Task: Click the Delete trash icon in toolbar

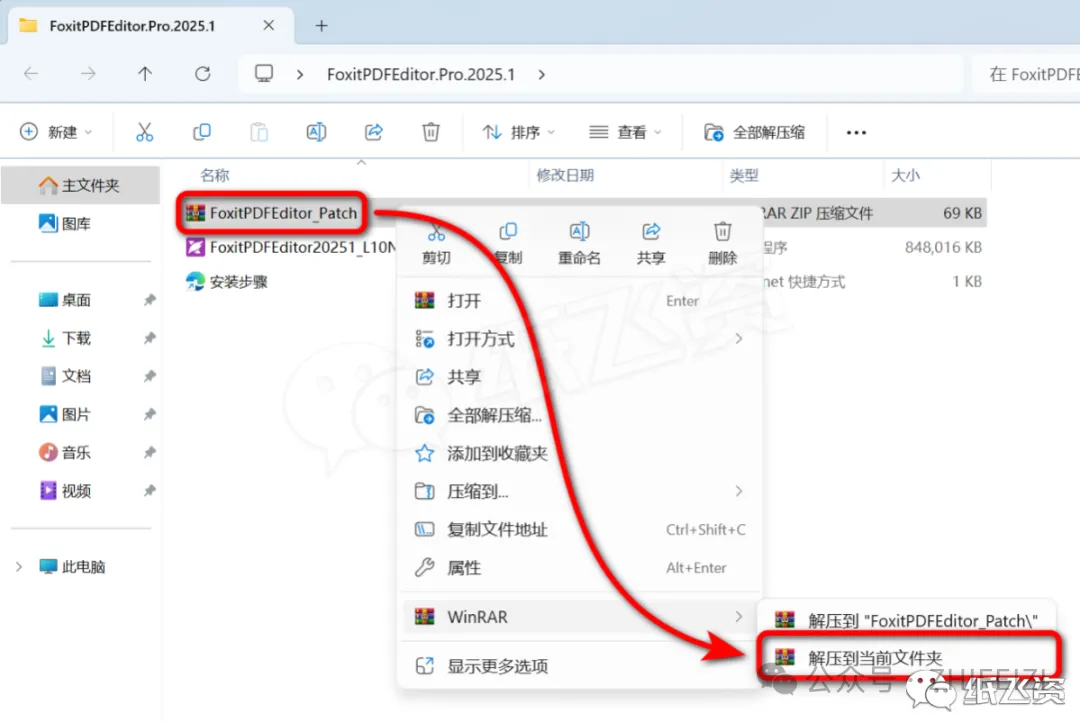Action: pos(430,132)
